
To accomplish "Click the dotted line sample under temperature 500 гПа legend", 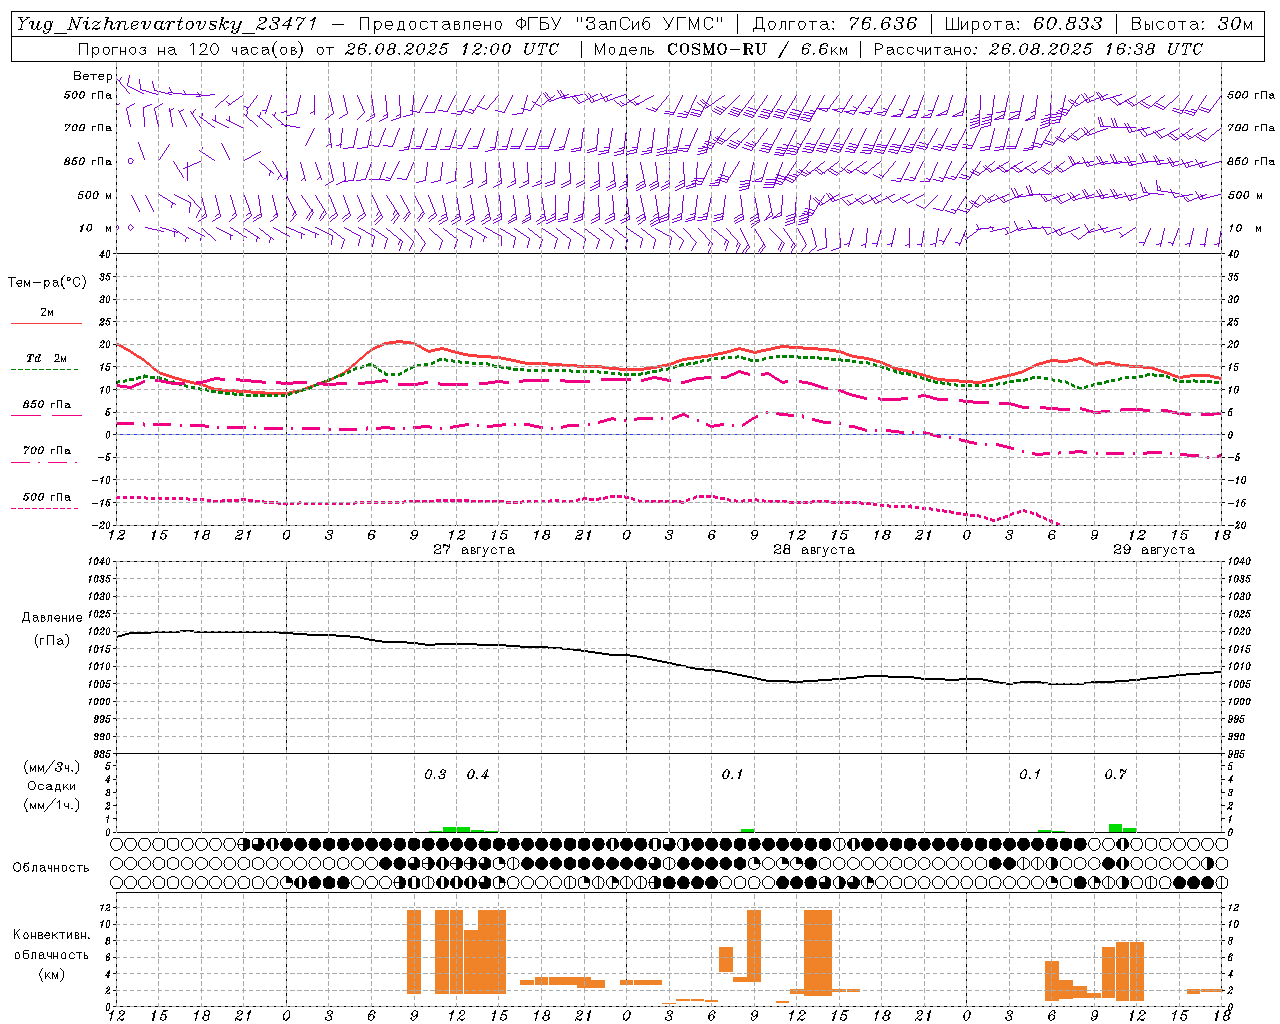I will tap(45, 509).
